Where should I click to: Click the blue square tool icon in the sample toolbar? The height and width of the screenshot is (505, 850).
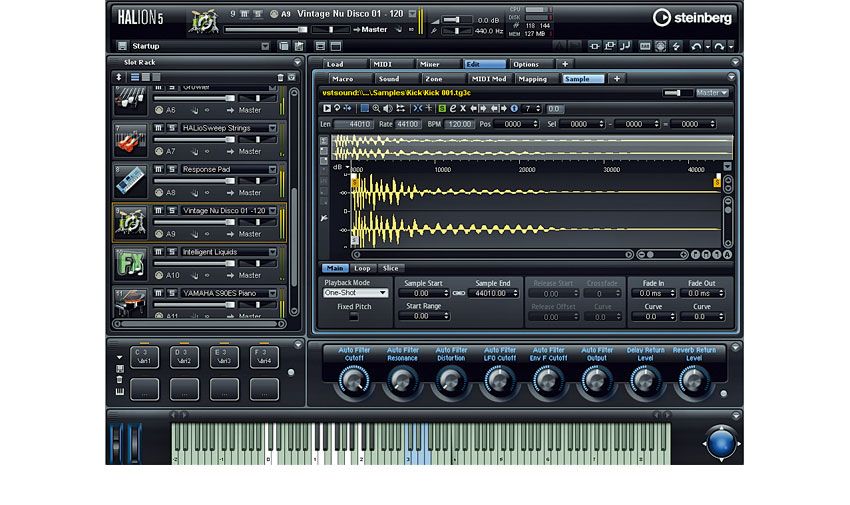point(365,109)
